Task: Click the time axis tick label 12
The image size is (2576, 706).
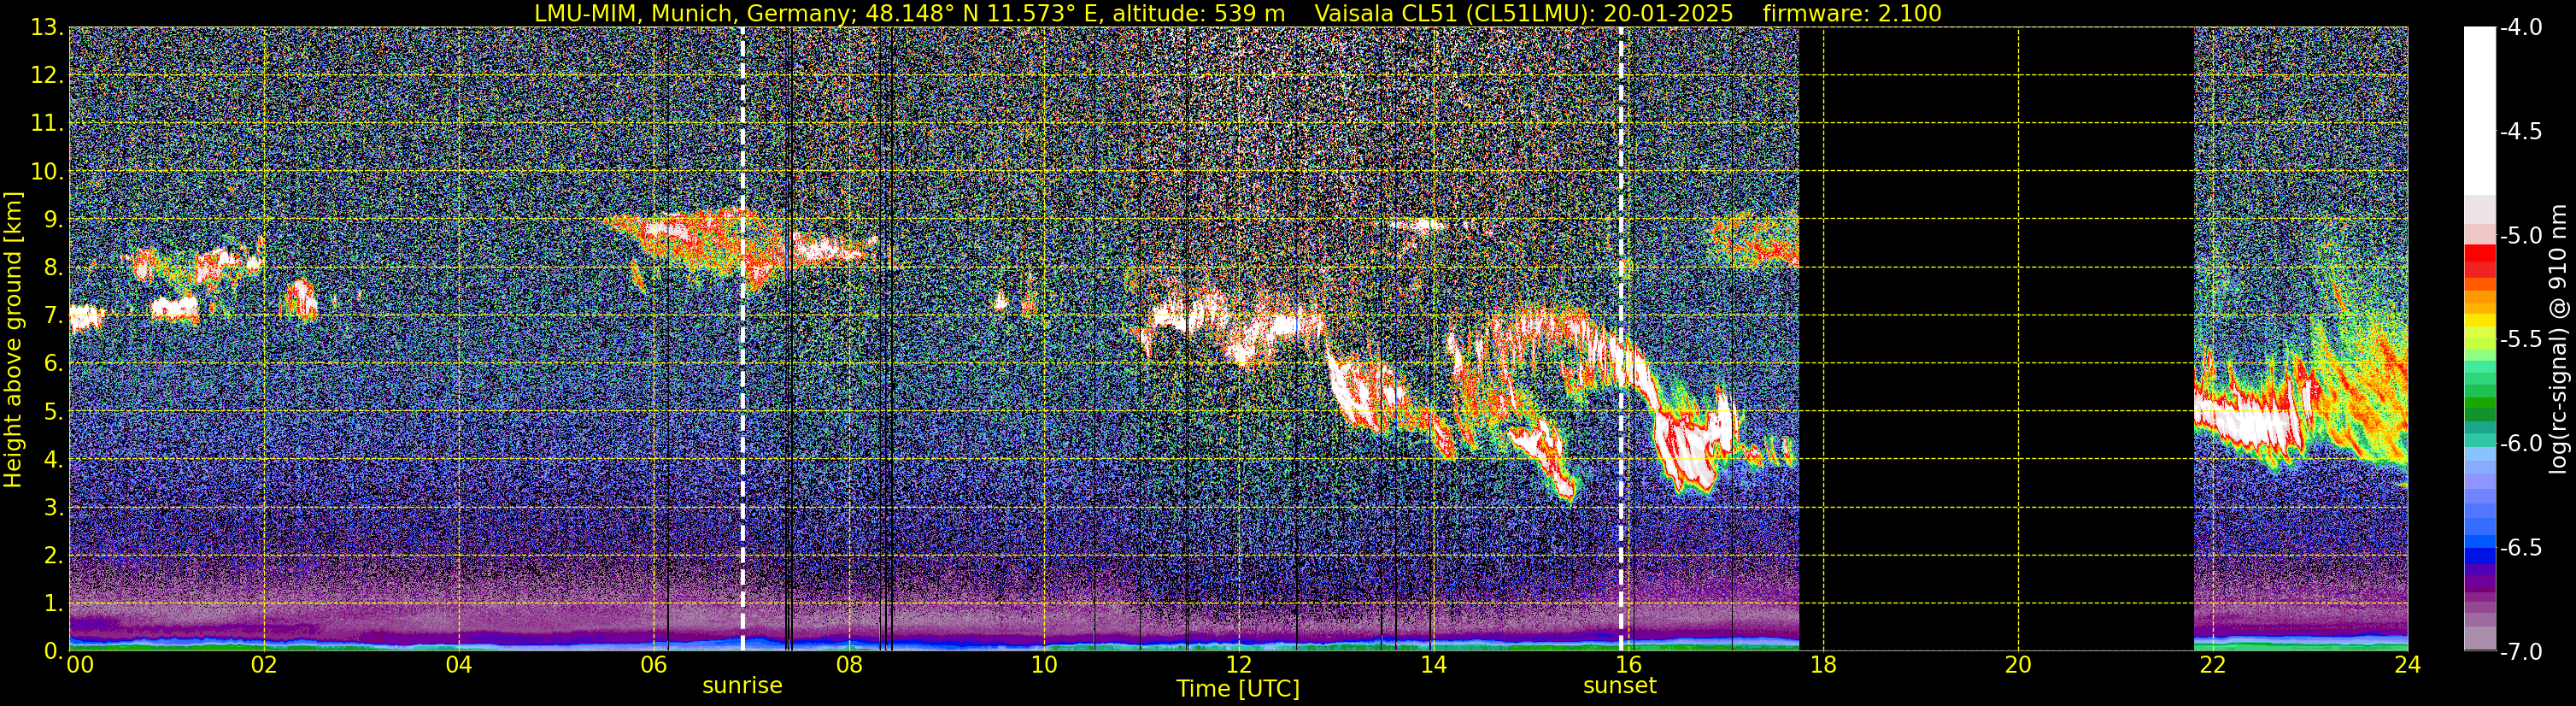Action: (x=1239, y=665)
